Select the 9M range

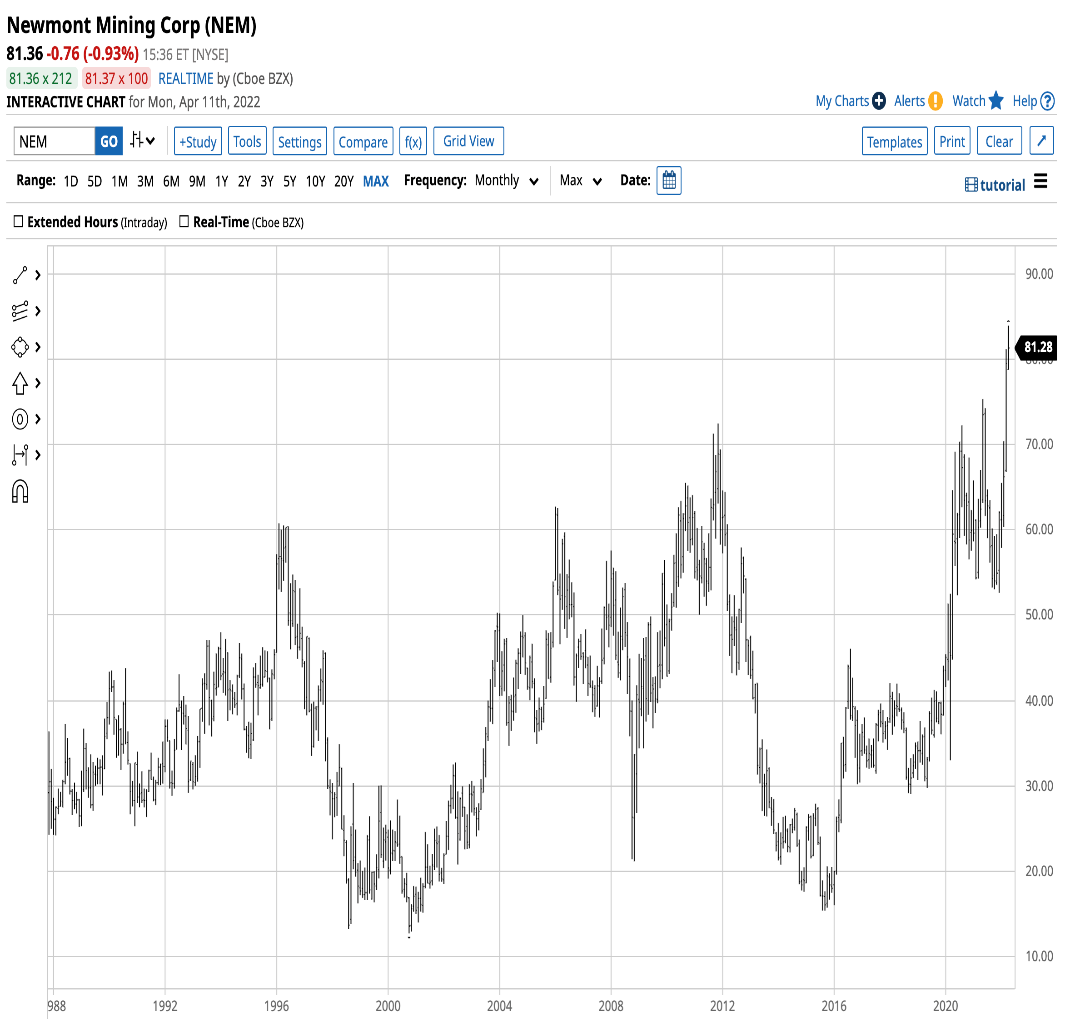pos(197,181)
